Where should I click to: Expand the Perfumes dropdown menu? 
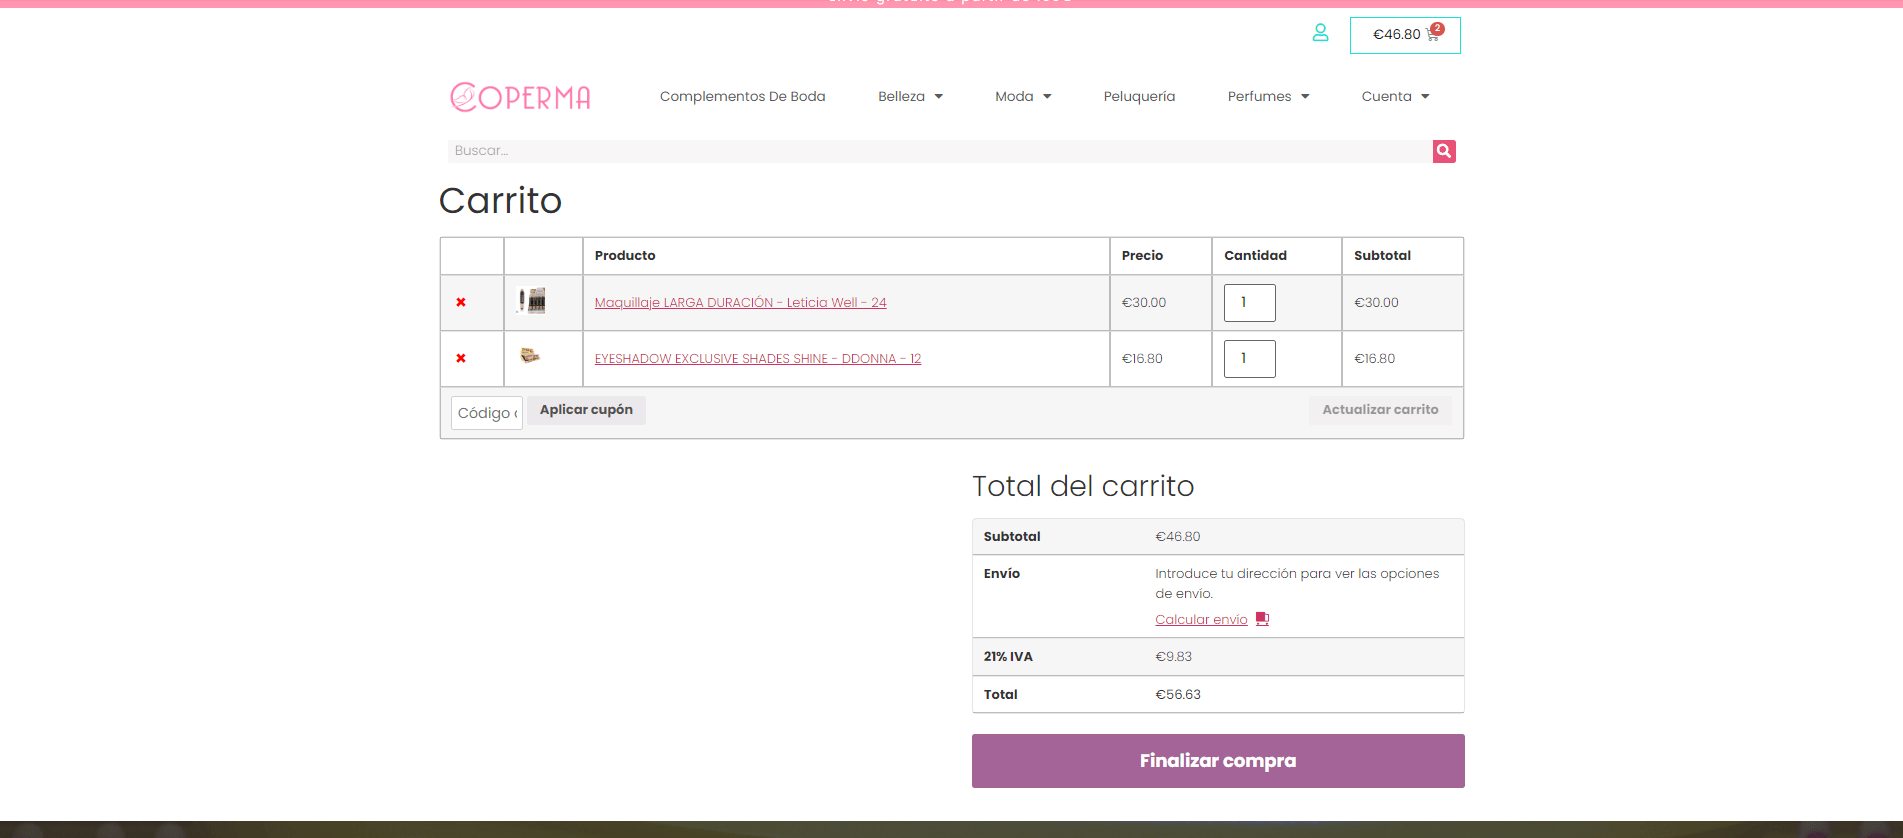1268,96
